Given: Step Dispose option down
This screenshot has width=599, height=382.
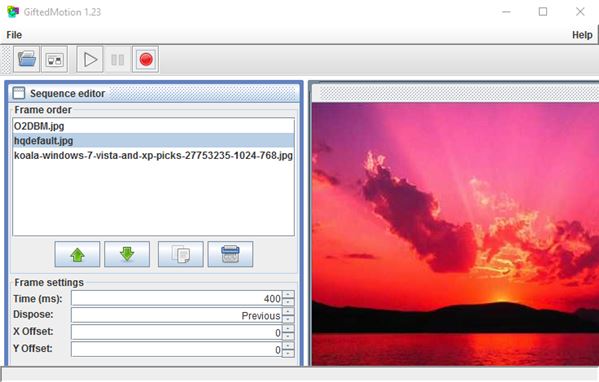Looking at the screenshot, I should point(288,319).
